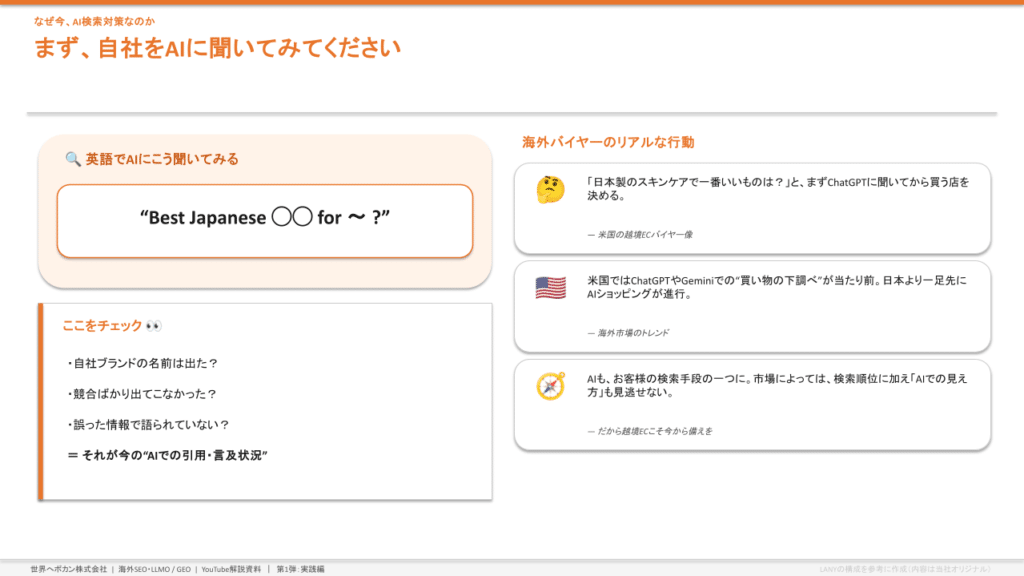Image resolution: width=1024 pixels, height=576 pixels.
Task: Click footer text 世界へボカン株式会社
Action: (69, 569)
